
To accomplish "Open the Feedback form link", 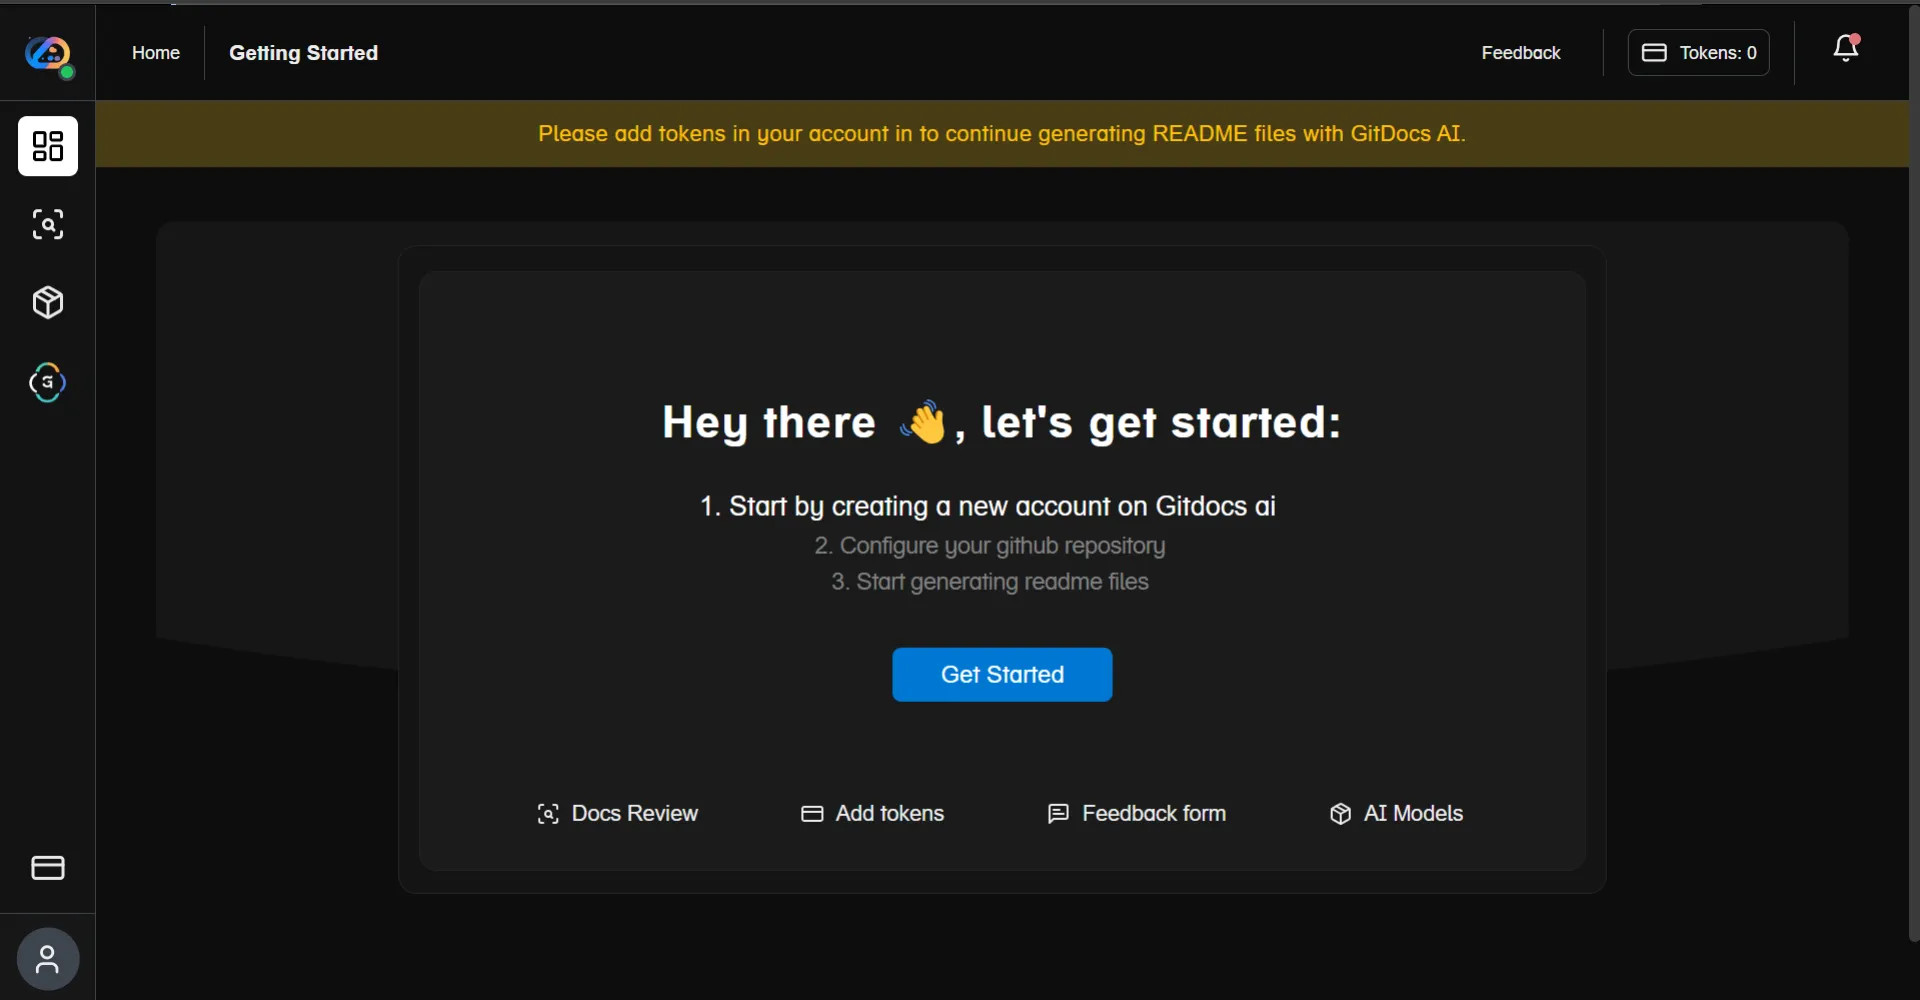I will tap(1136, 814).
